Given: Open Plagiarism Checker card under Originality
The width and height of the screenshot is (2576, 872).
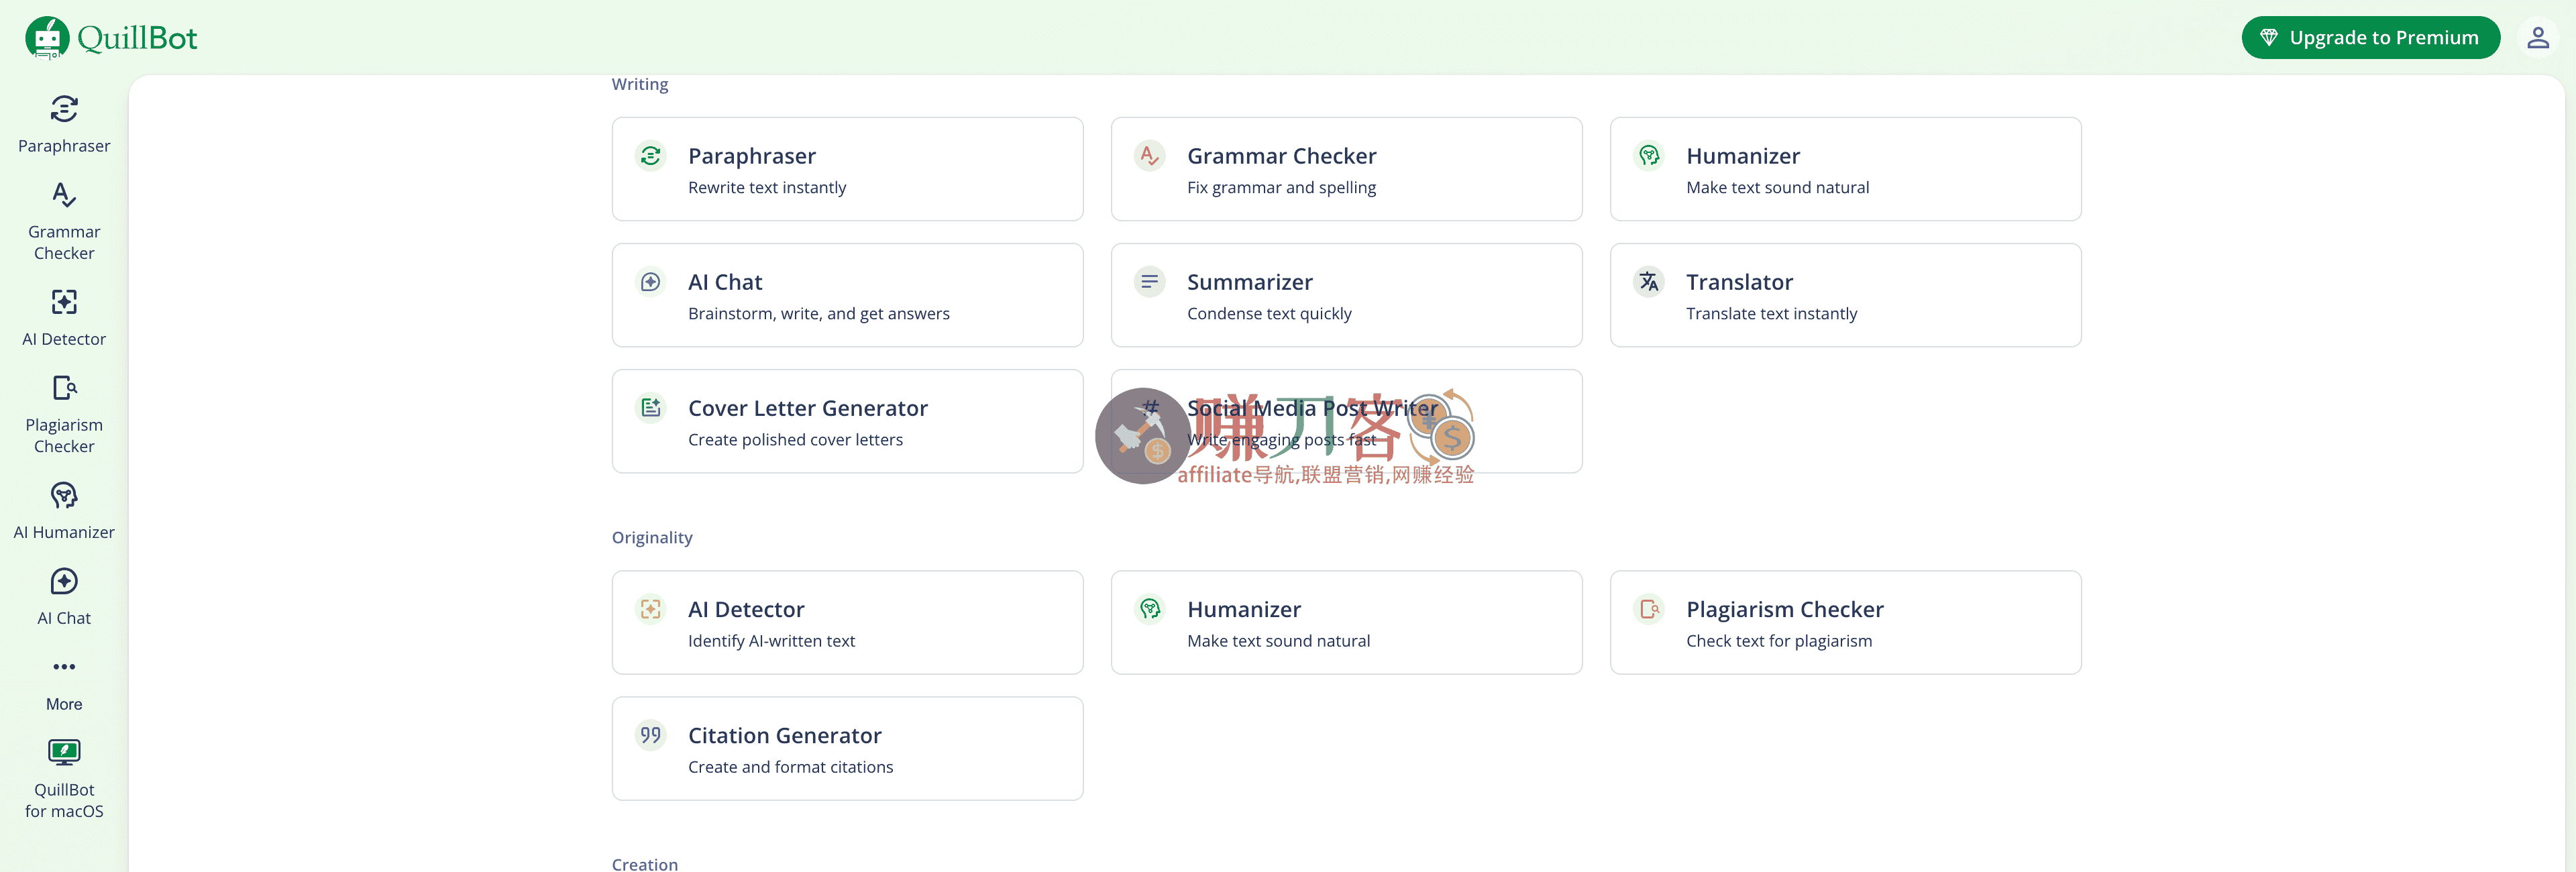Looking at the screenshot, I should tap(1845, 622).
